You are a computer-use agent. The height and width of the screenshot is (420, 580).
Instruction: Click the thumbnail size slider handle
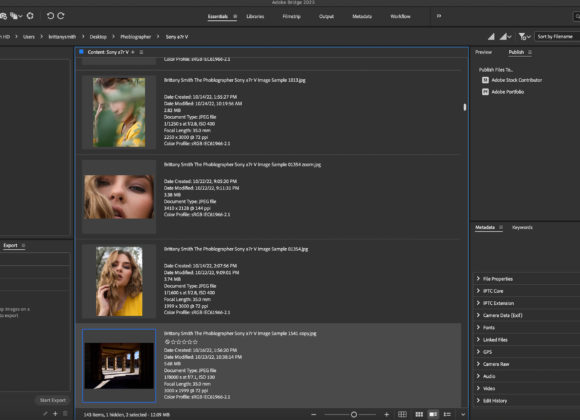354,414
